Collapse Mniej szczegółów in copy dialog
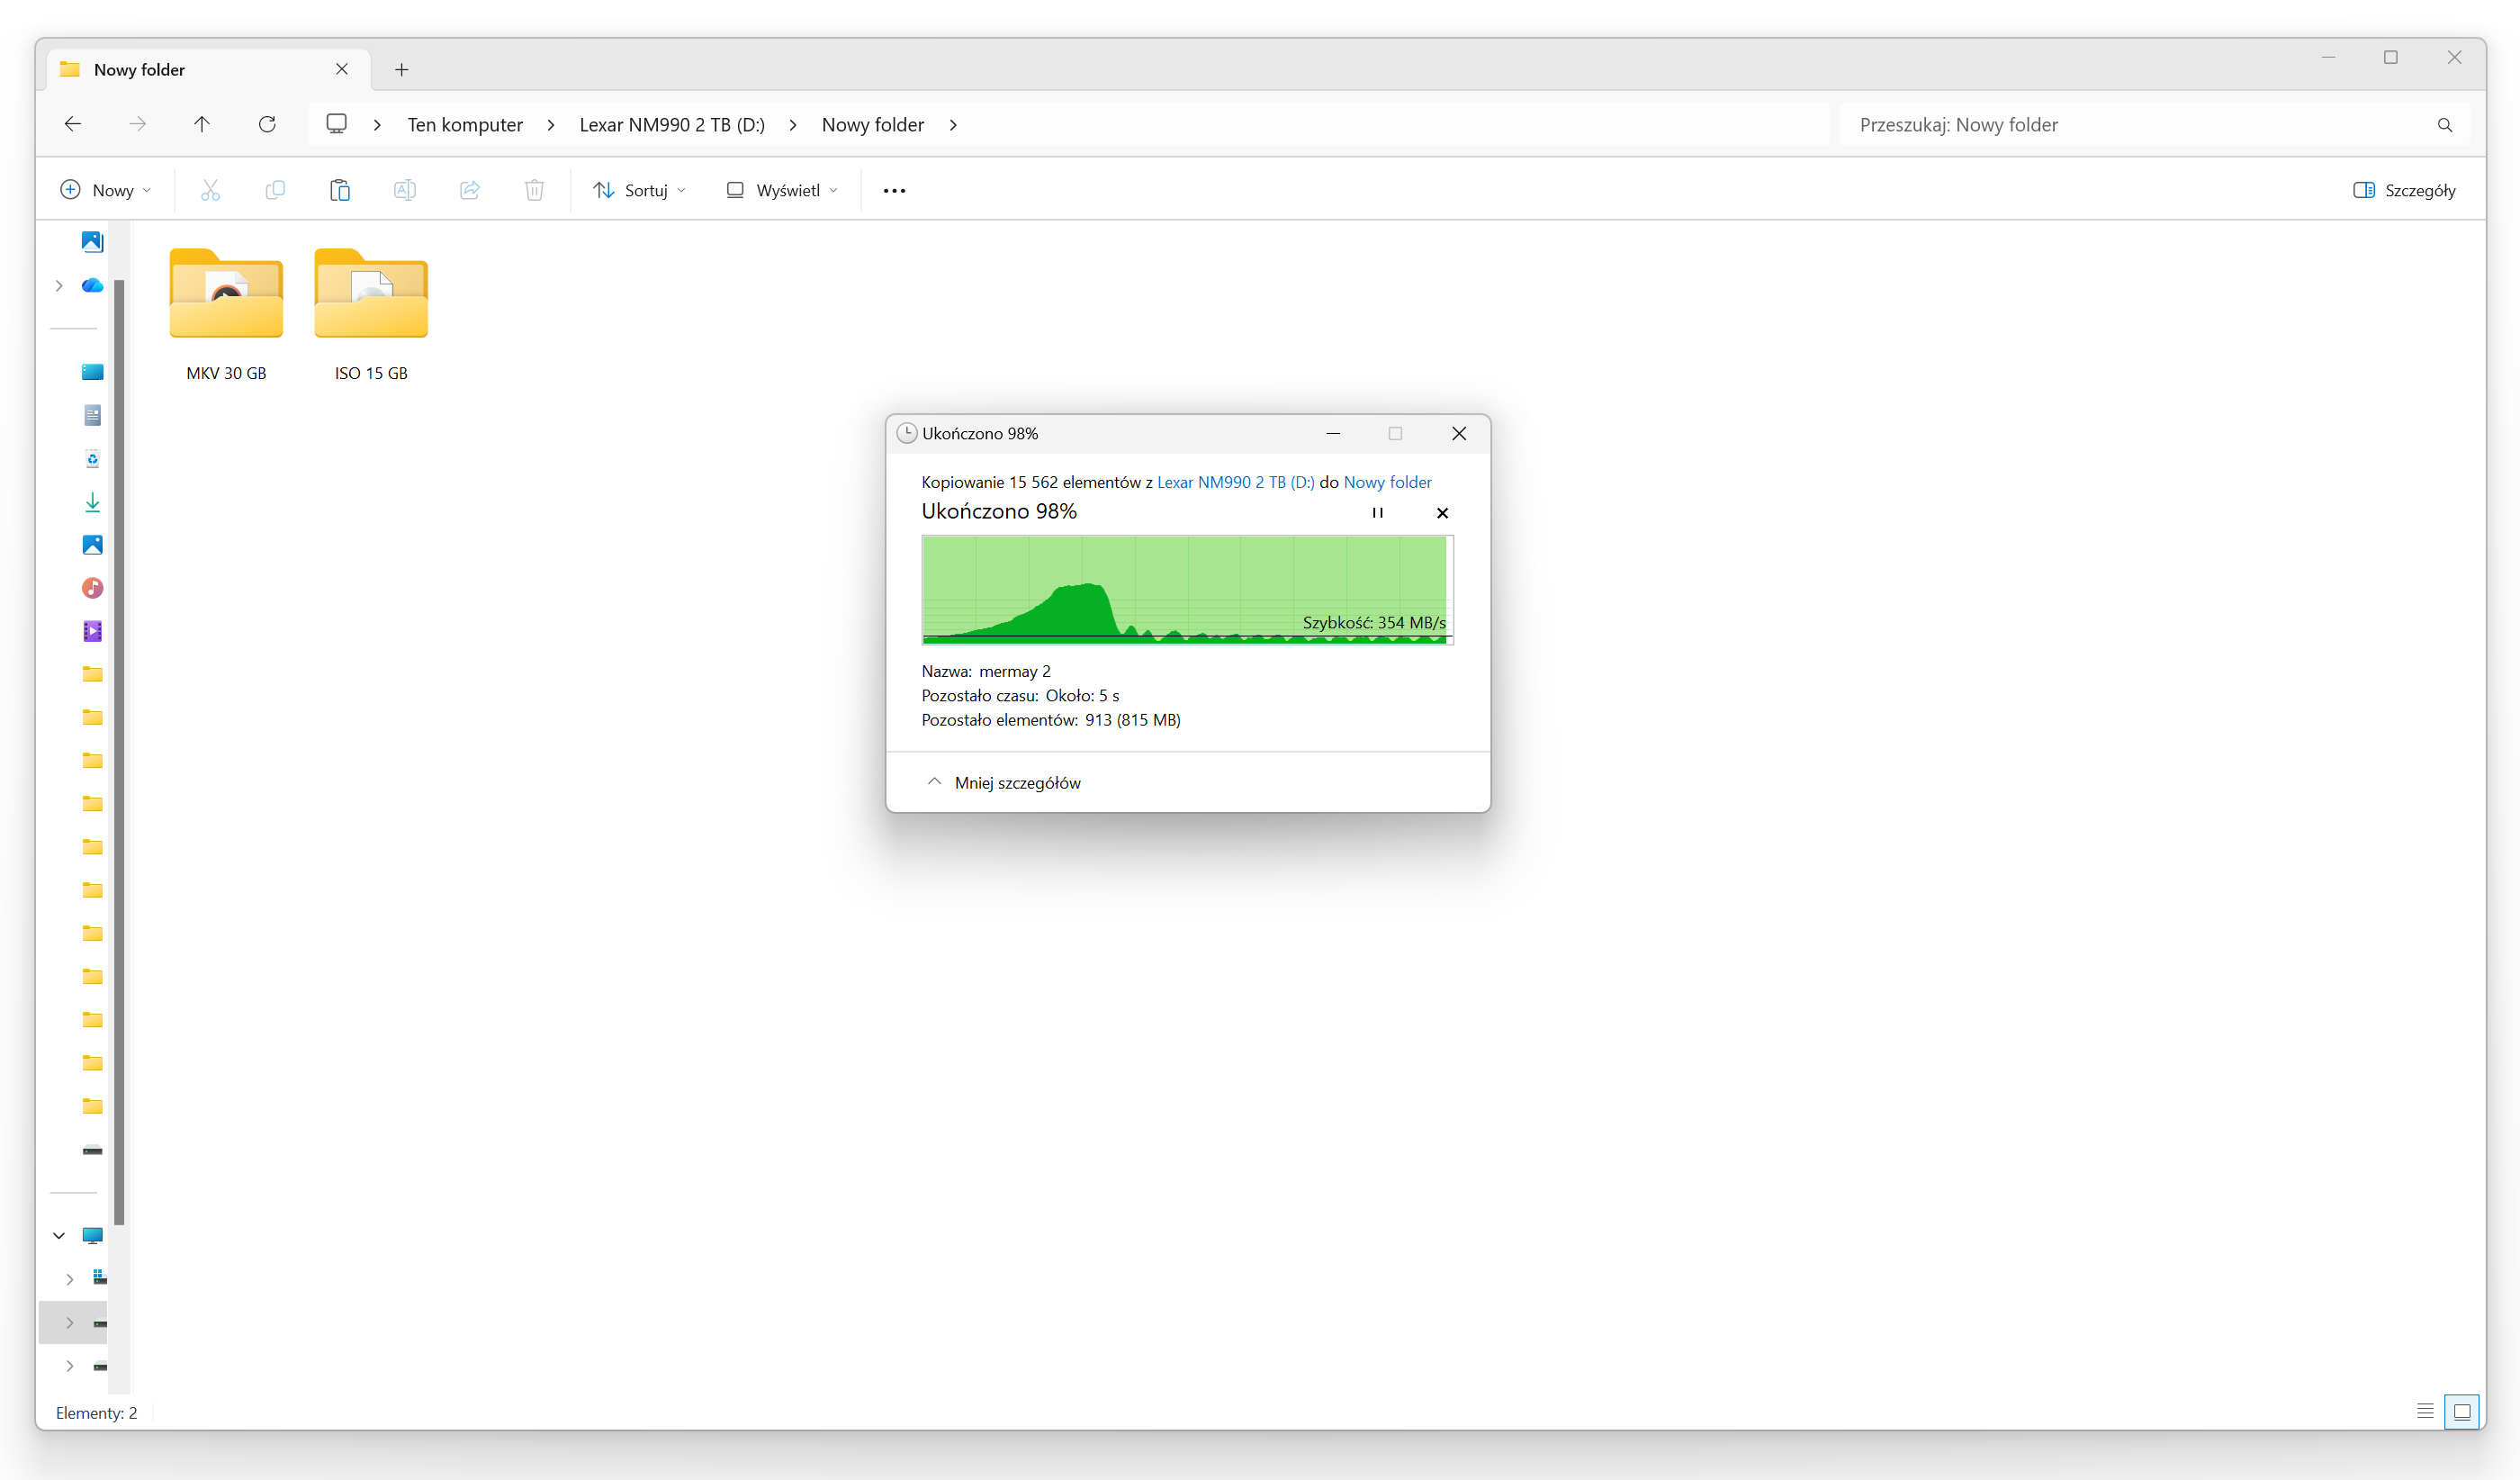2520x1480 pixels. point(1005,782)
